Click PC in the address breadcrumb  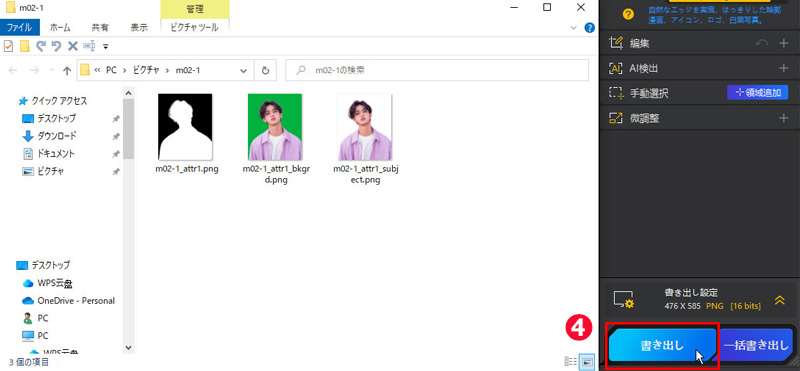(111, 71)
